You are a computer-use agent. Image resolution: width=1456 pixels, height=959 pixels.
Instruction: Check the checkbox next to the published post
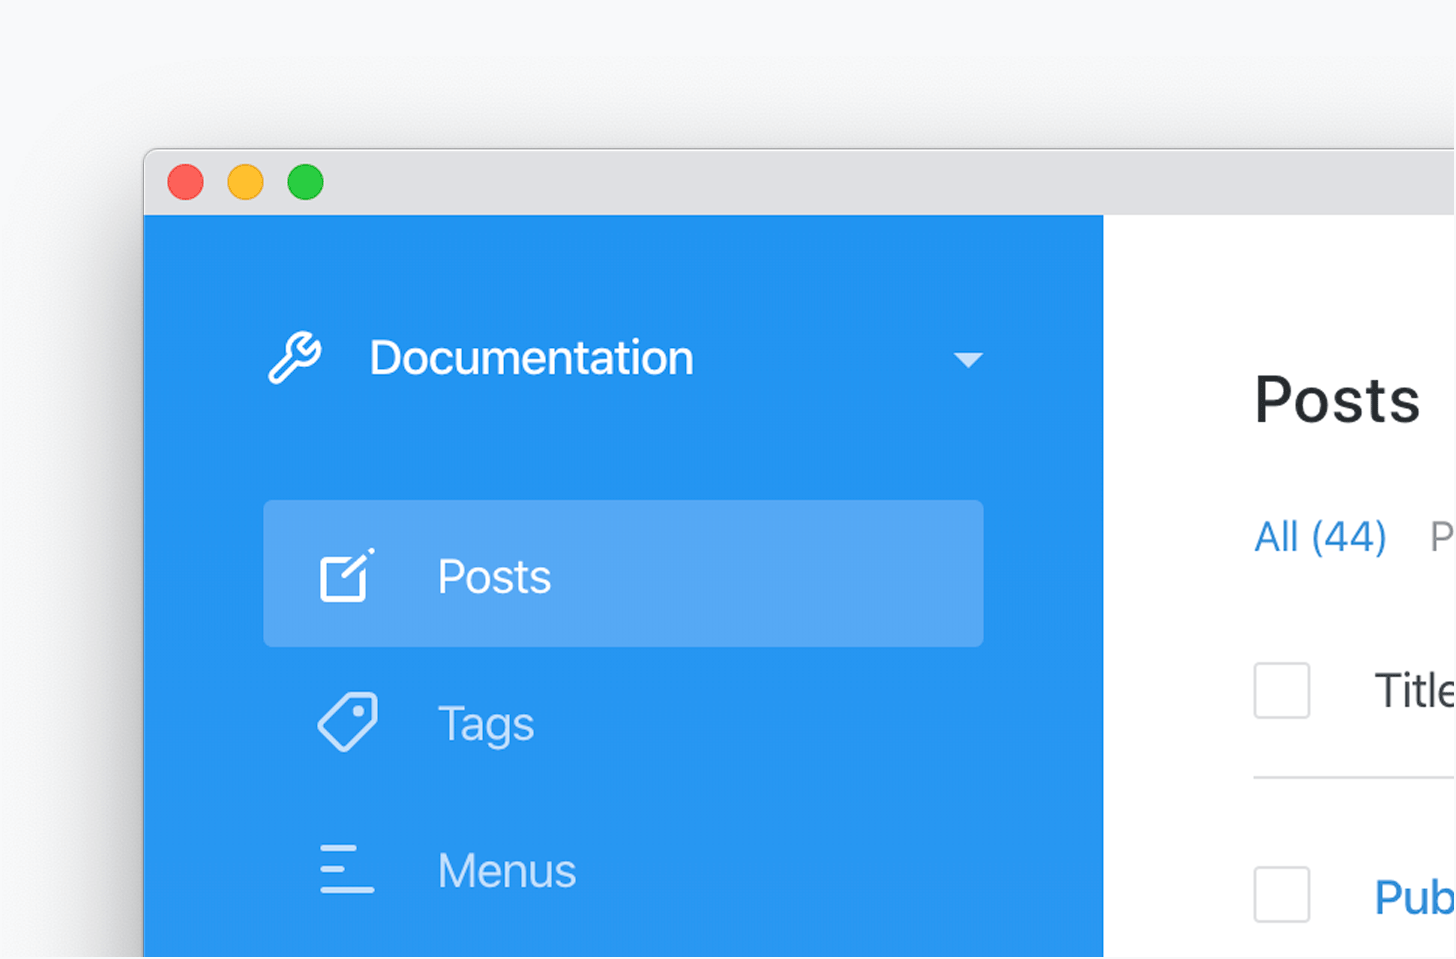pyautogui.click(x=1281, y=895)
